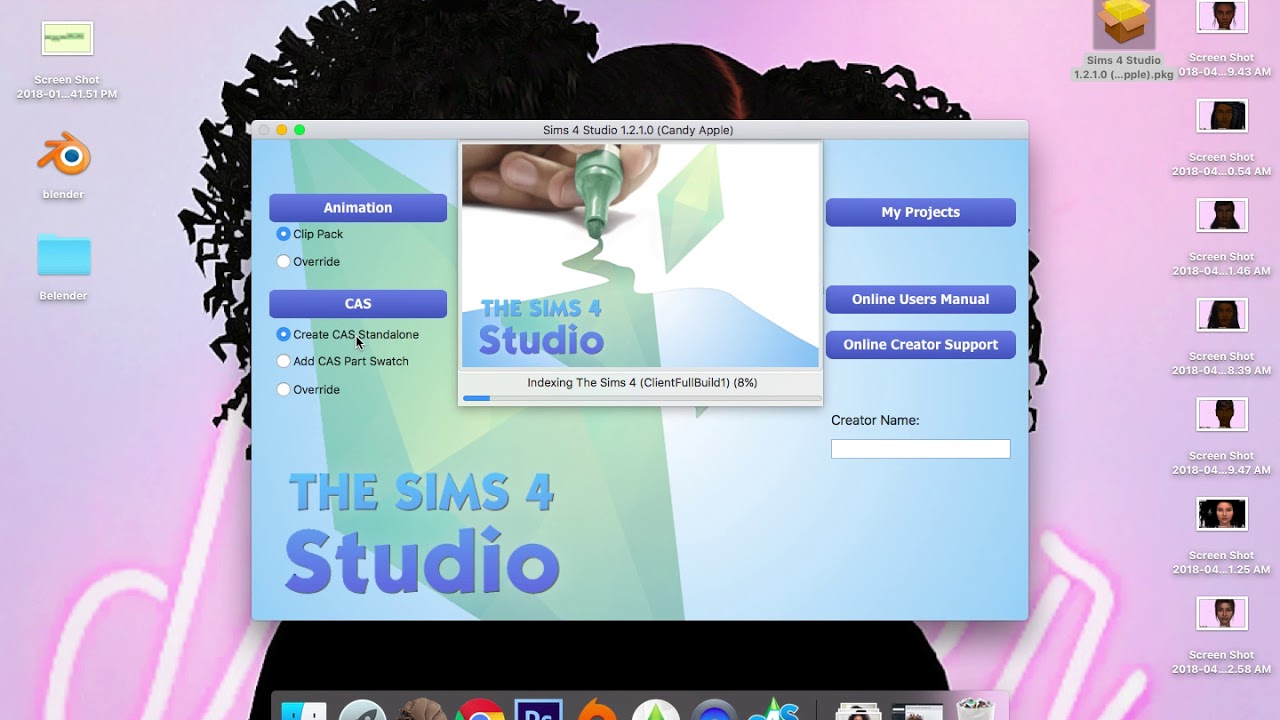This screenshot has width=1280, height=720.
Task: Open The Sims 4 plumbob icon in dock
Action: point(657,710)
